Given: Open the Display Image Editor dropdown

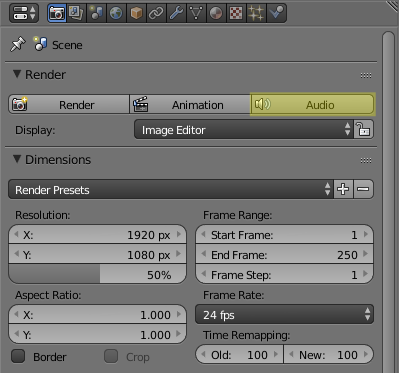Looking at the screenshot, I should 244,130.
